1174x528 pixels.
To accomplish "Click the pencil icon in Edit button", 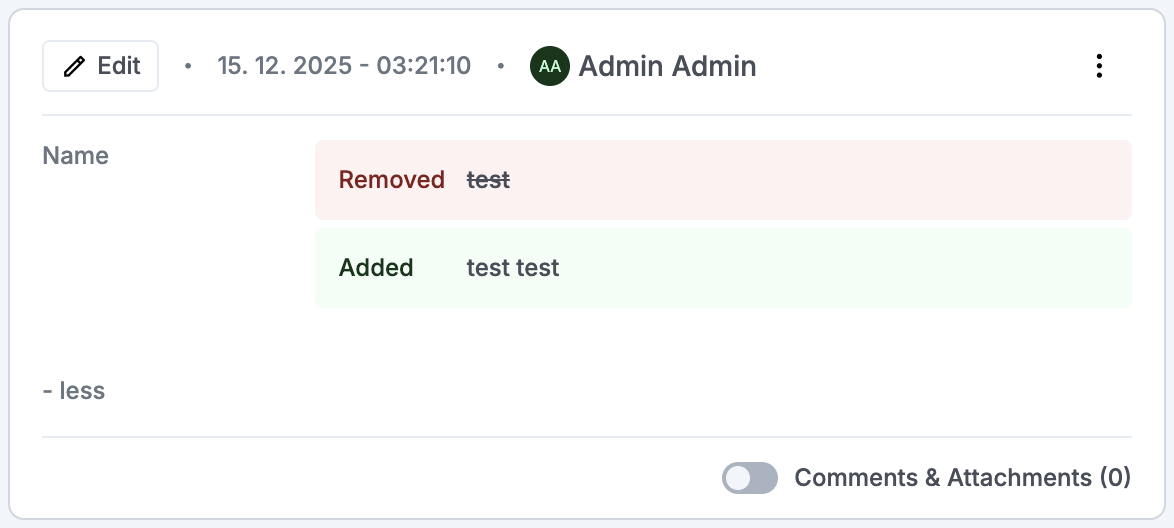I will tap(74, 67).
